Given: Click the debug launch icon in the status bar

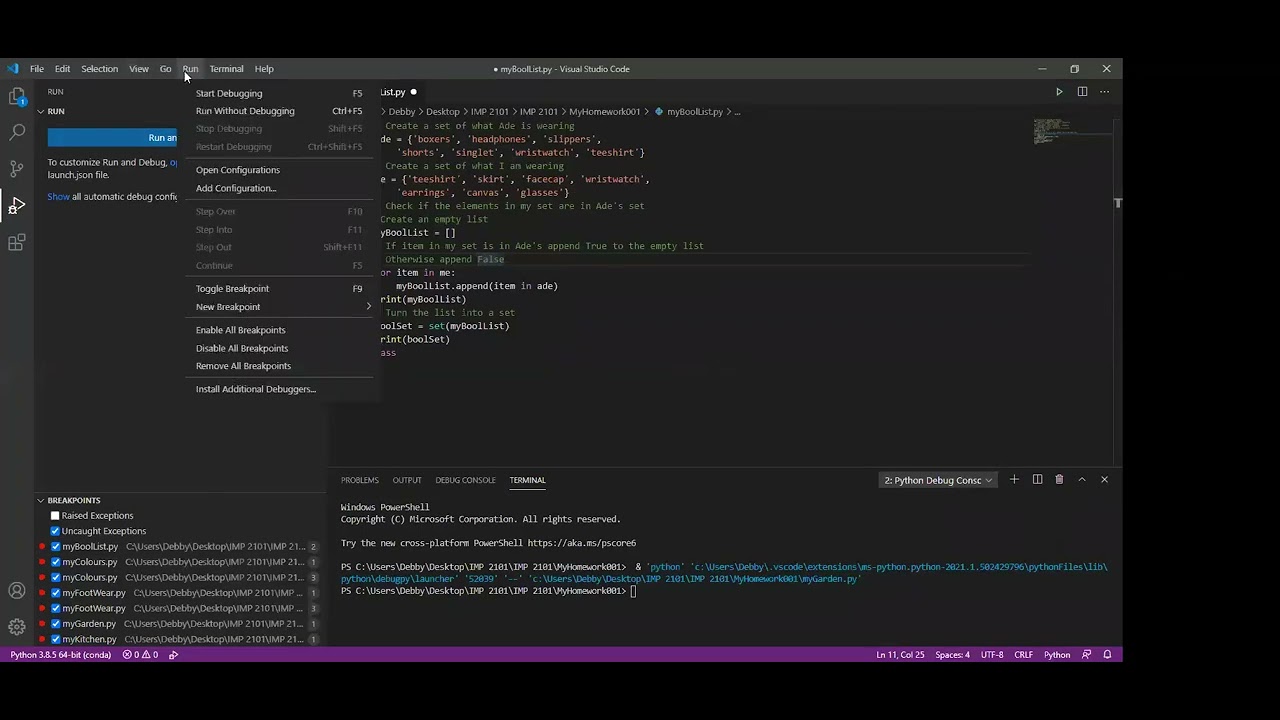Looking at the screenshot, I should click(x=174, y=655).
